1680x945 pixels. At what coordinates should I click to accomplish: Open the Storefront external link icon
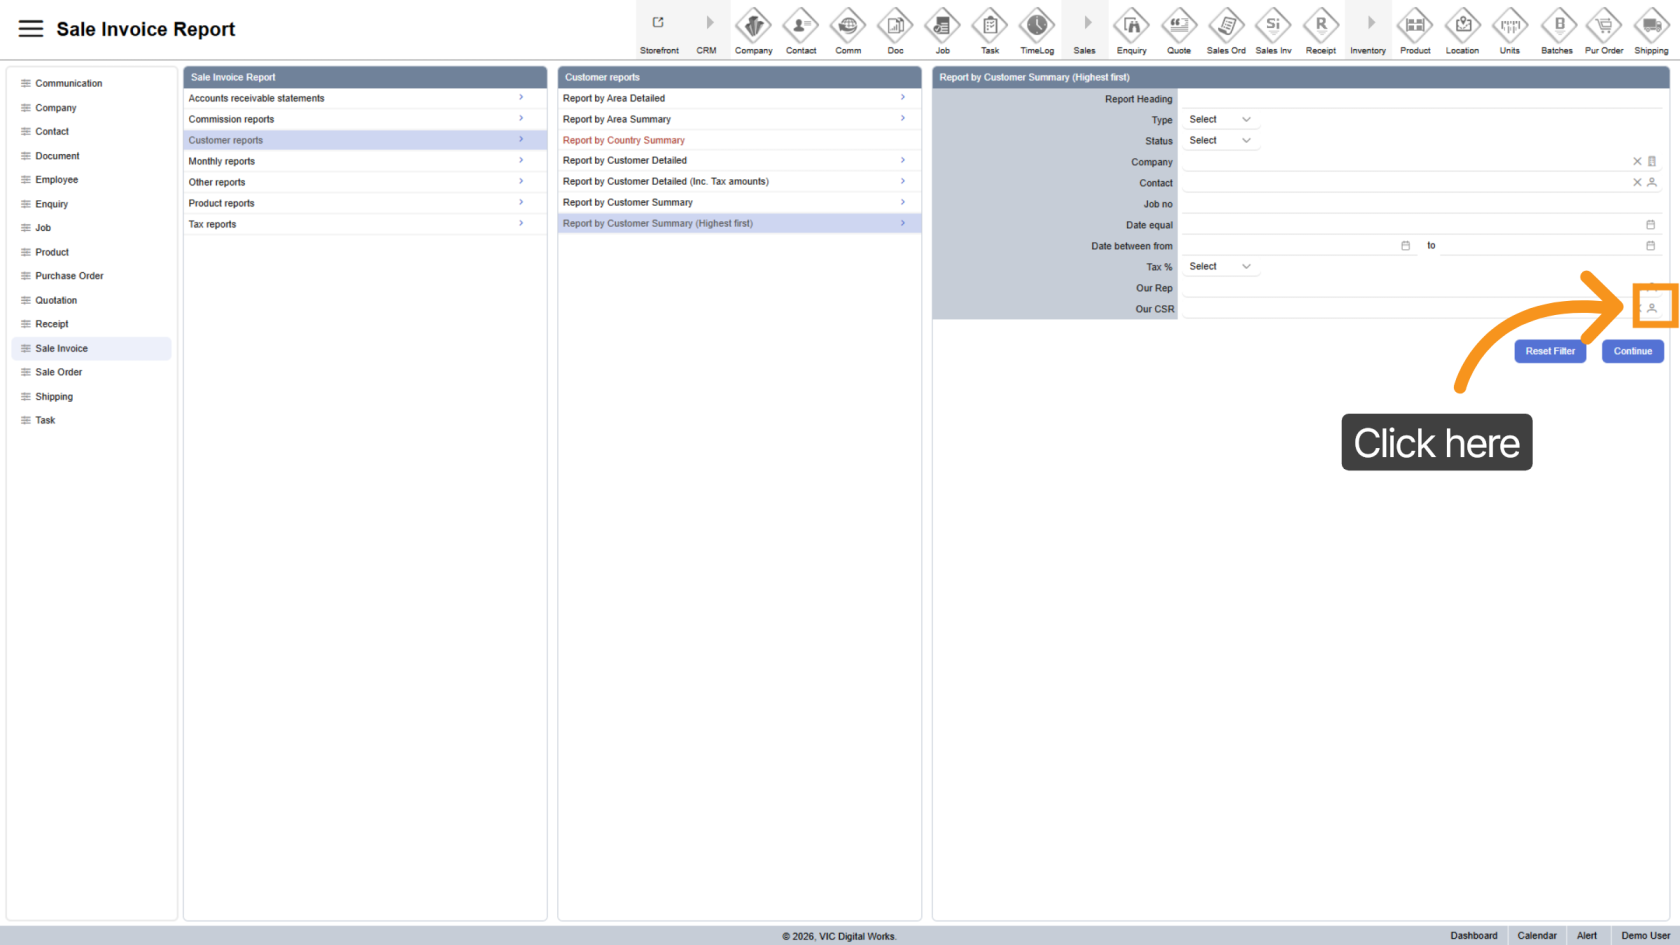coord(658,23)
